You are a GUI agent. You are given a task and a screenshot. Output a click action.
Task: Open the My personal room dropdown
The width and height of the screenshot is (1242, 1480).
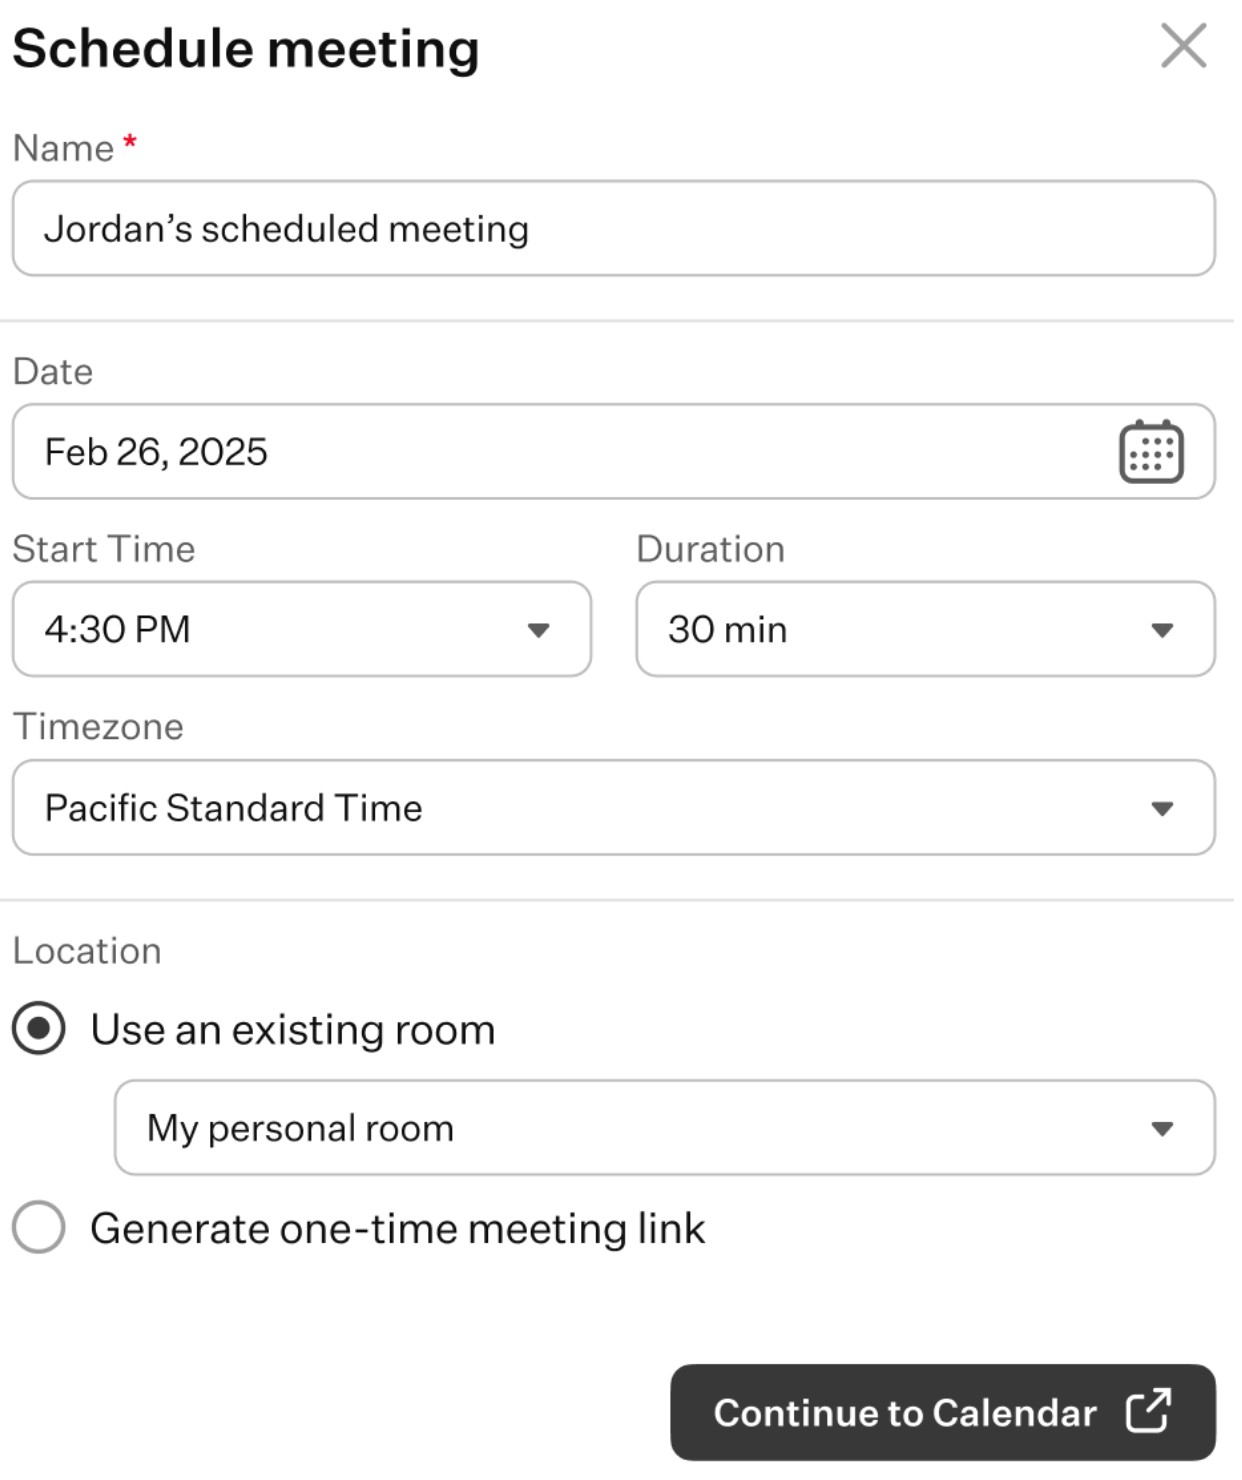[665, 1127]
